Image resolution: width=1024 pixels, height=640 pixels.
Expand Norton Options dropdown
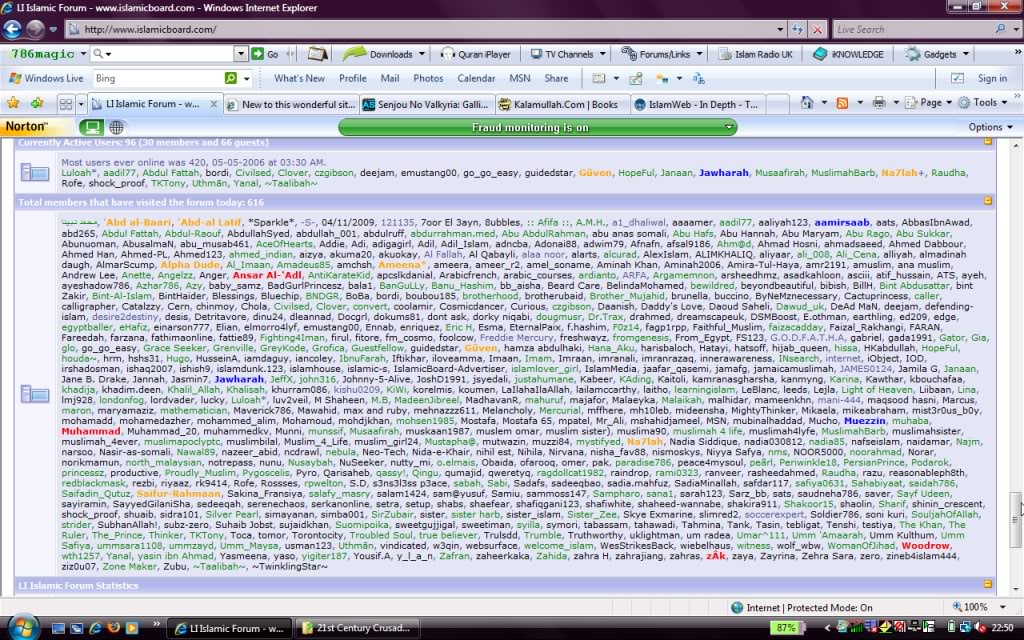click(1010, 127)
